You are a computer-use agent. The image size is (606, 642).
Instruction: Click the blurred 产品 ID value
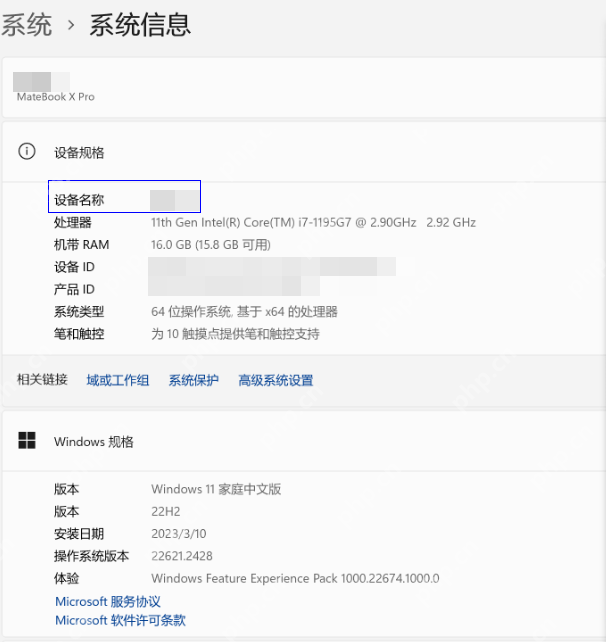click(x=234, y=286)
